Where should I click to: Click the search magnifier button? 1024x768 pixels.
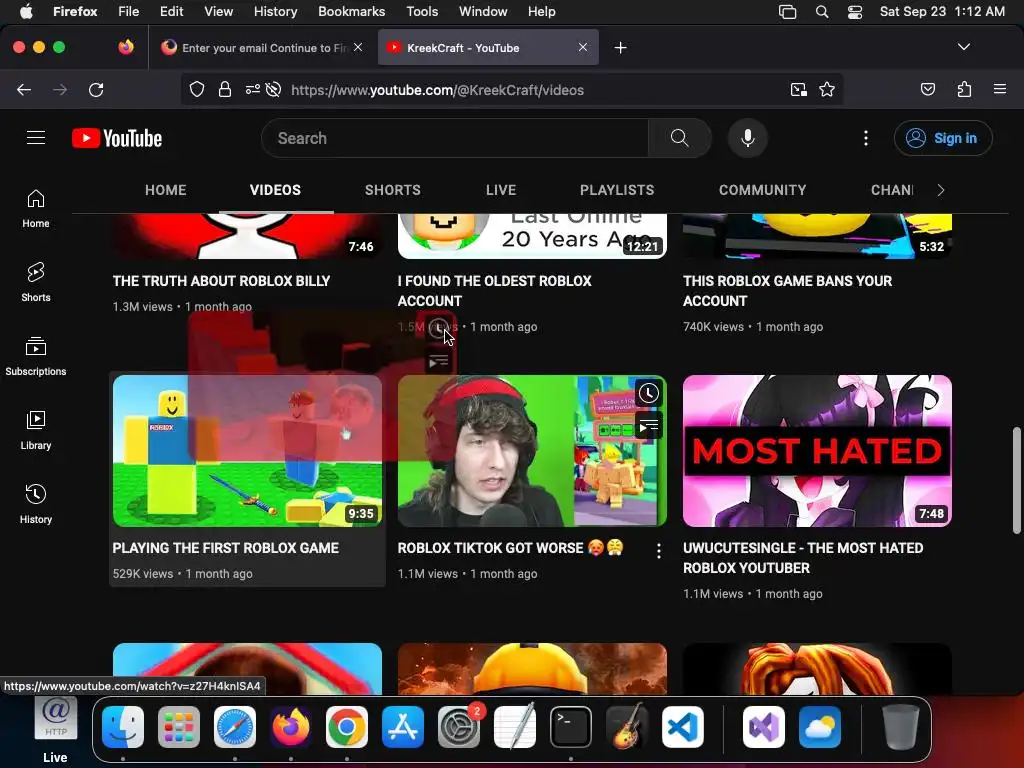679,138
